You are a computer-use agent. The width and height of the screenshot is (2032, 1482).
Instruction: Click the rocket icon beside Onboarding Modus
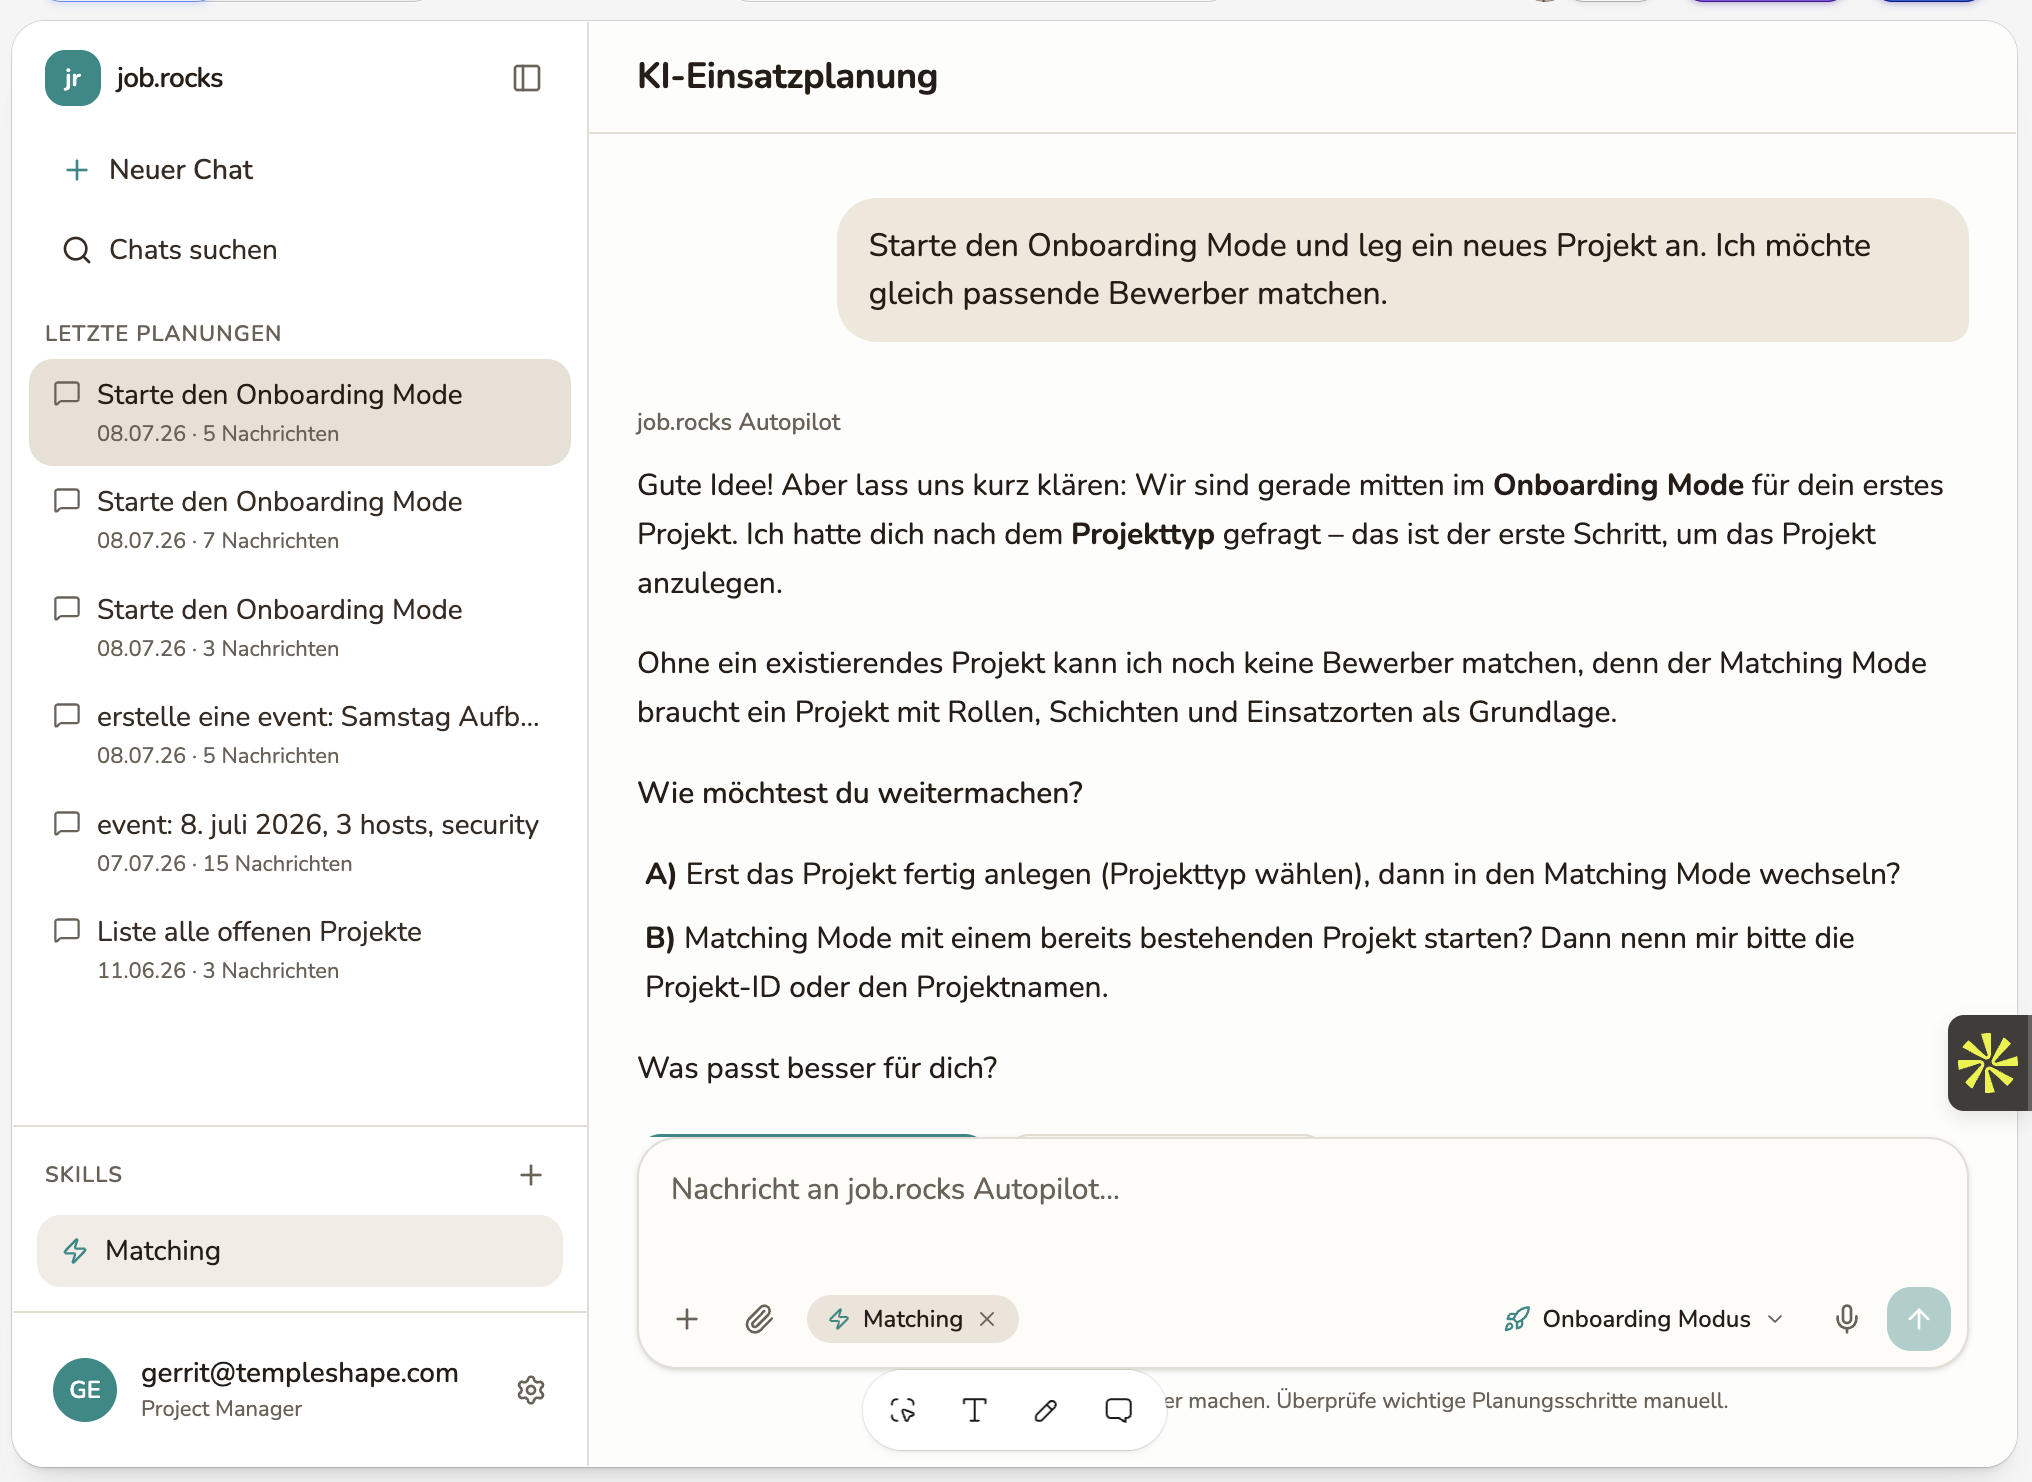[x=1517, y=1319]
